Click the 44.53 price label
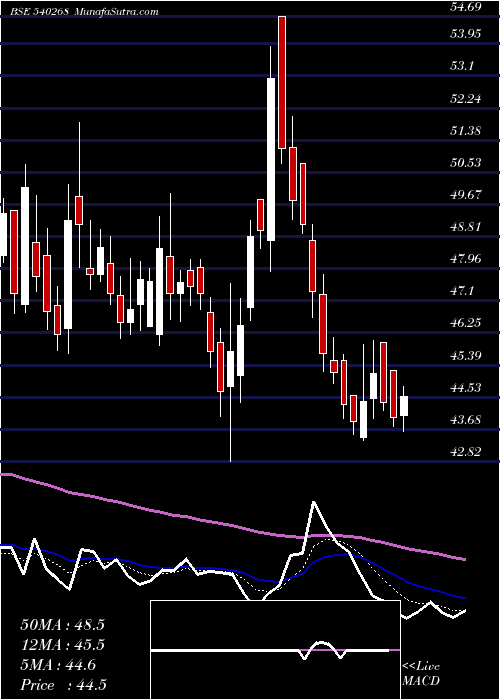This screenshot has width=500, height=700. (x=467, y=388)
